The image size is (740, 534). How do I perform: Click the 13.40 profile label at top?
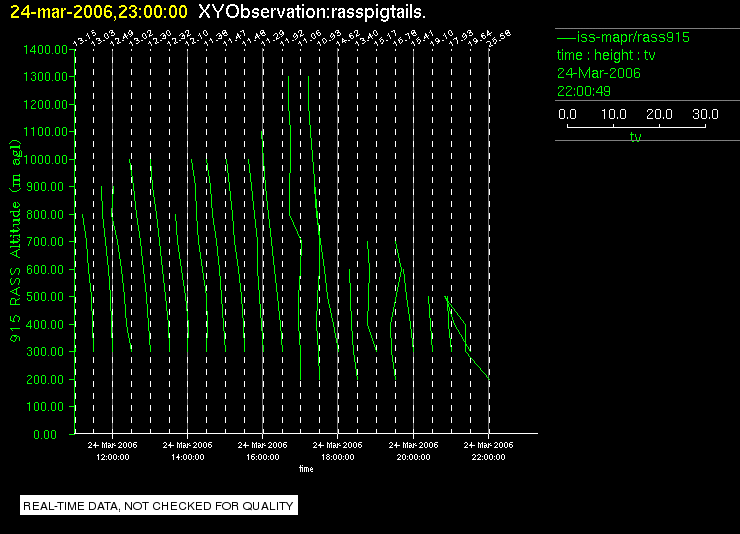pyautogui.click(x=367, y=38)
